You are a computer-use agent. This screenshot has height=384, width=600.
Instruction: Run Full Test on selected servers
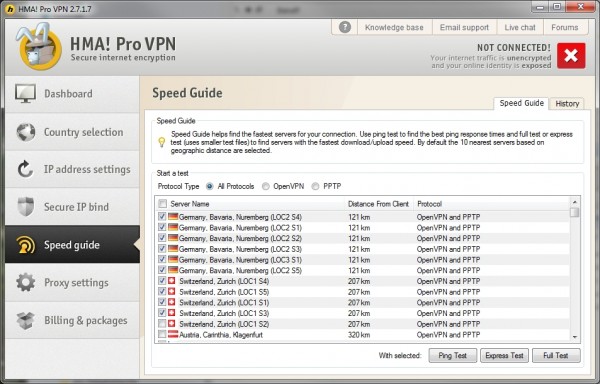[556, 355]
